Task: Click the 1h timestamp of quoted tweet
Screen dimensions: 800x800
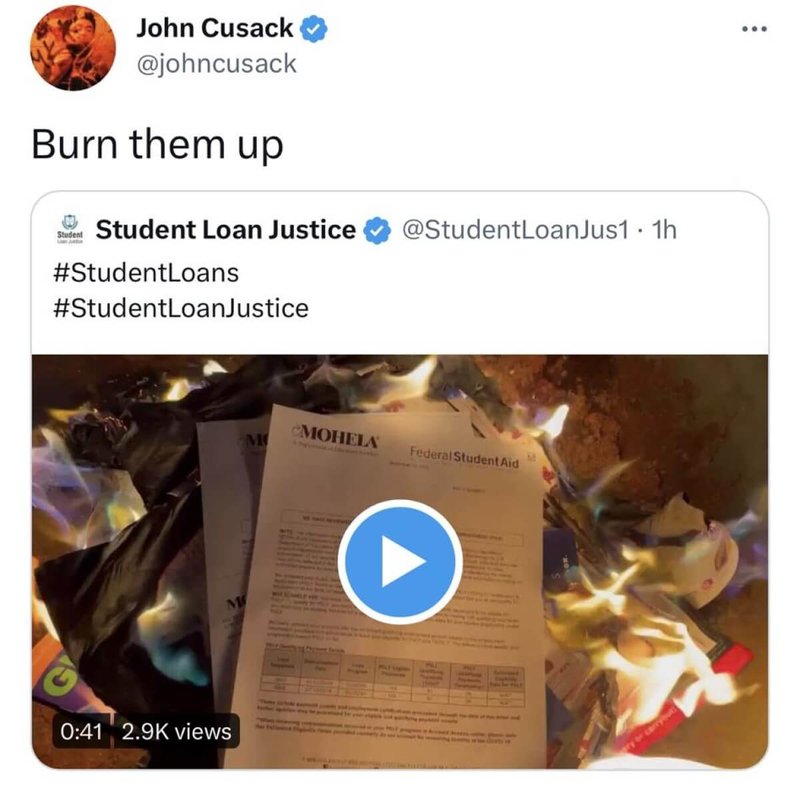Action: [665, 230]
